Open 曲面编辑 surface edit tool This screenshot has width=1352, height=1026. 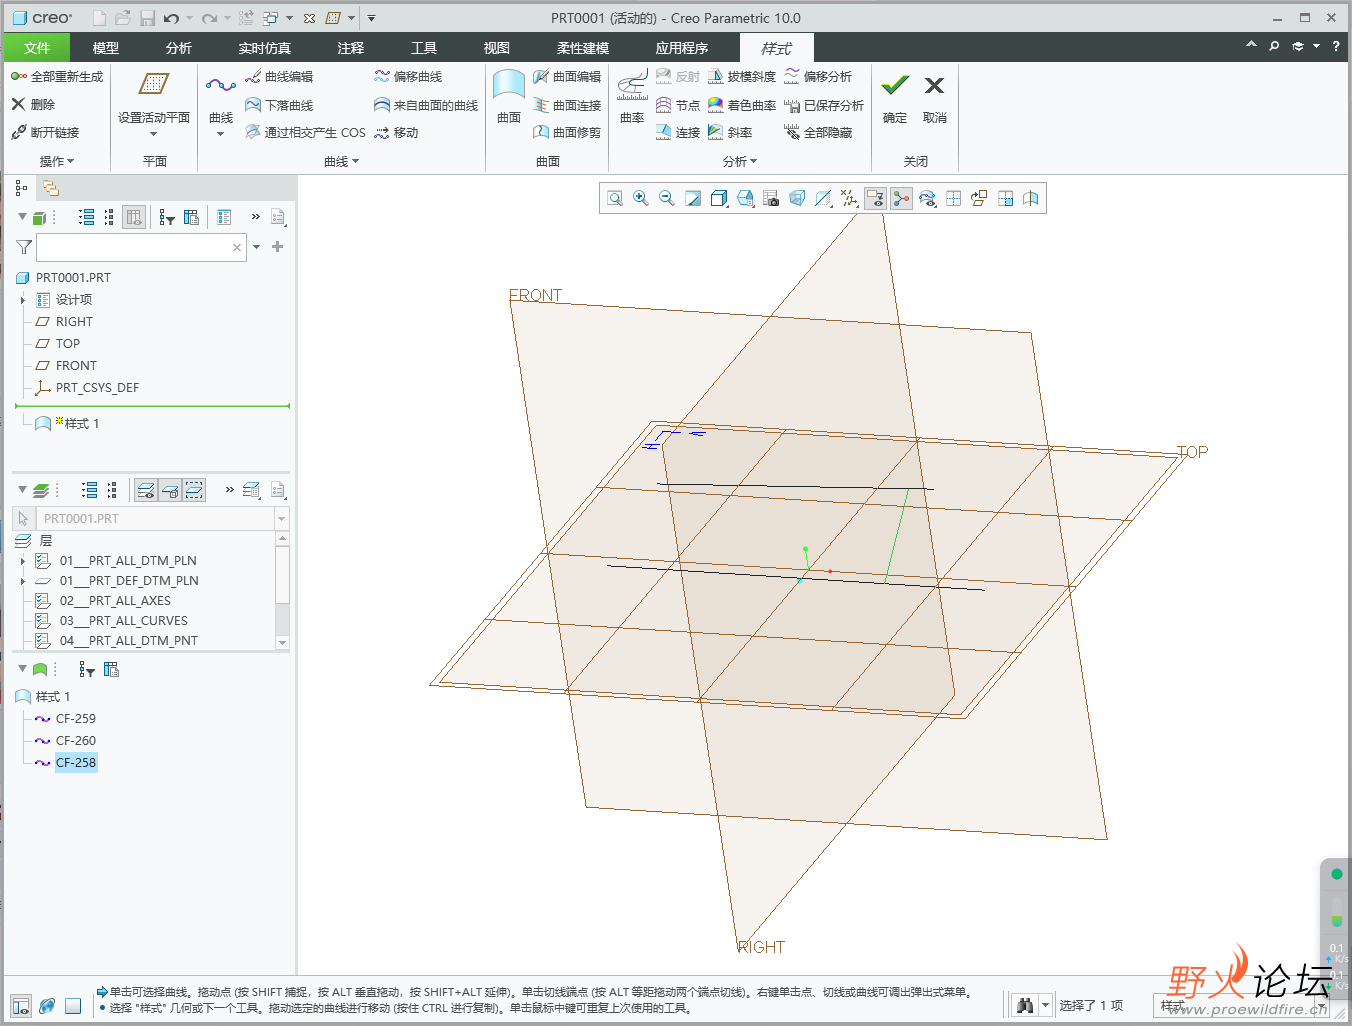pos(567,76)
